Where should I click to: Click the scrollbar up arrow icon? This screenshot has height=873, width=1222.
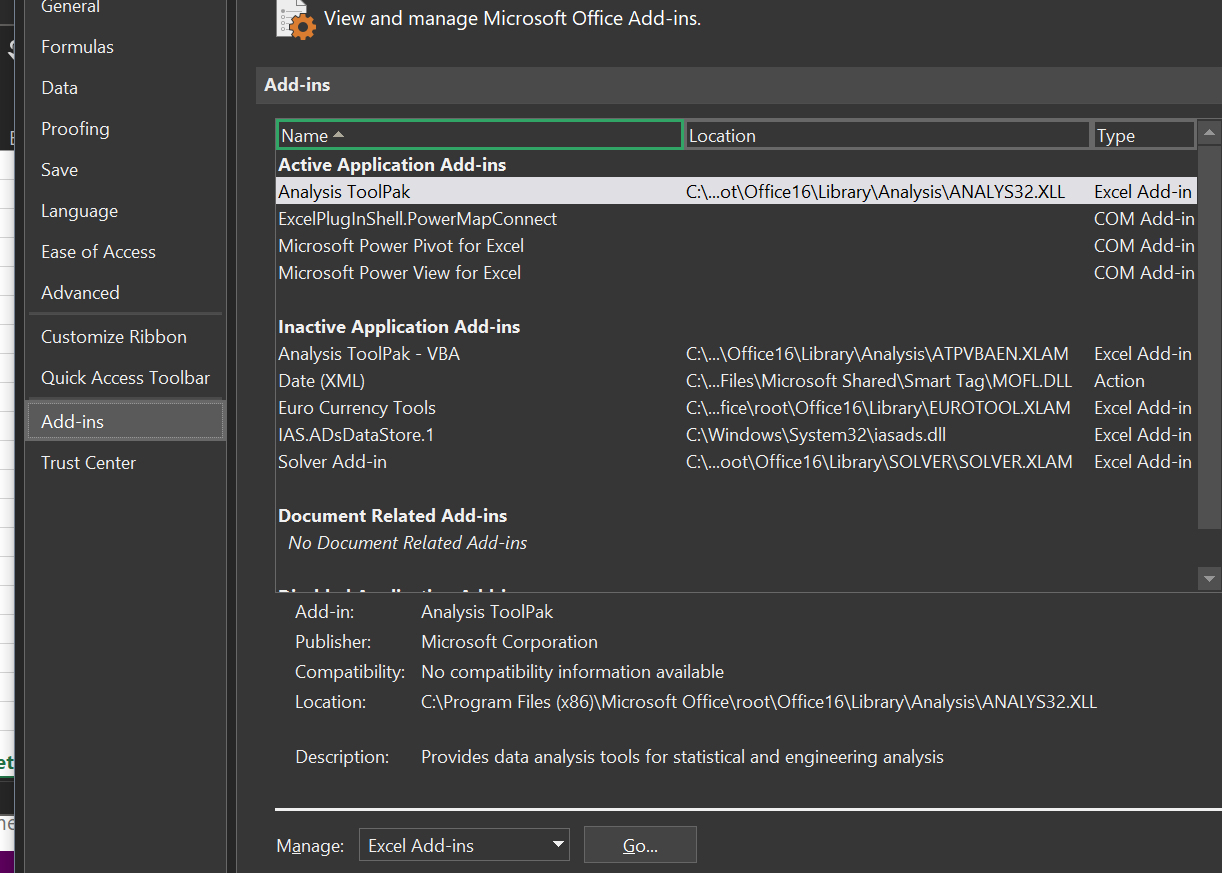1209,131
